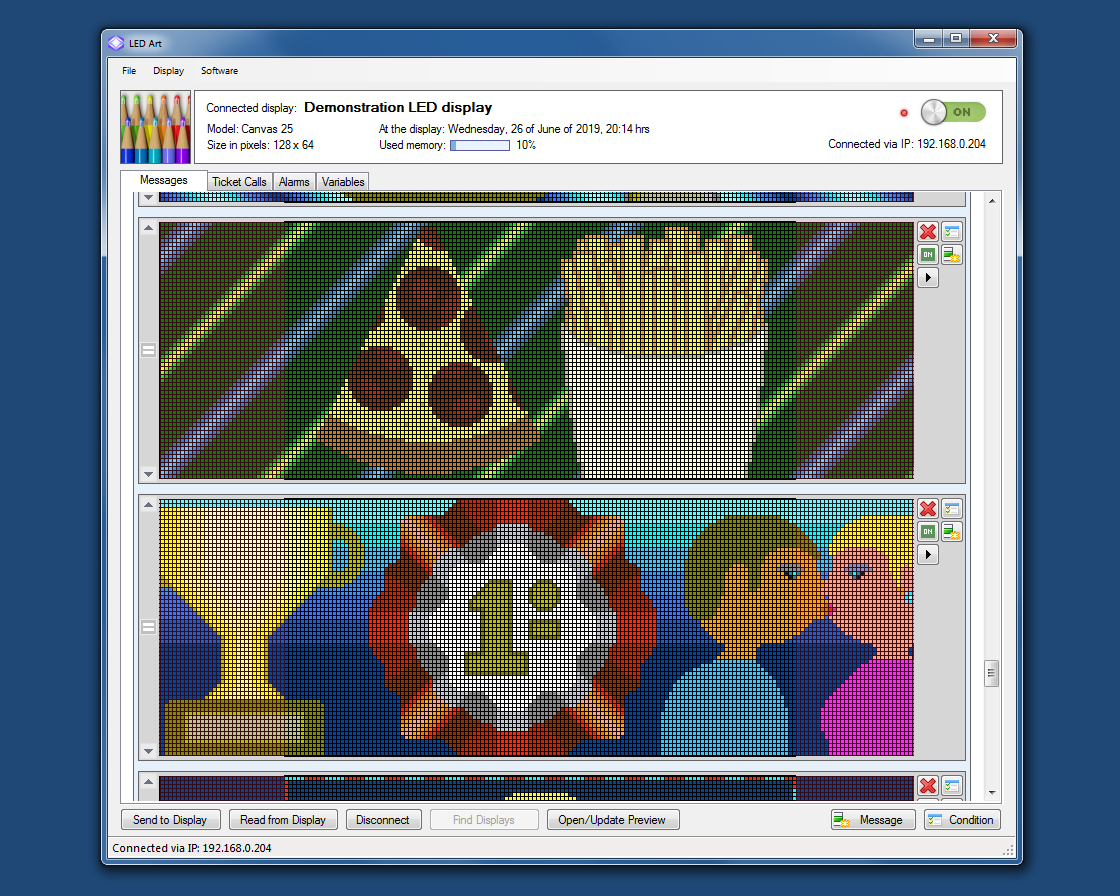The image size is (1120, 896).
Task: Click new message icon beside trophy message
Action: [x=951, y=532]
